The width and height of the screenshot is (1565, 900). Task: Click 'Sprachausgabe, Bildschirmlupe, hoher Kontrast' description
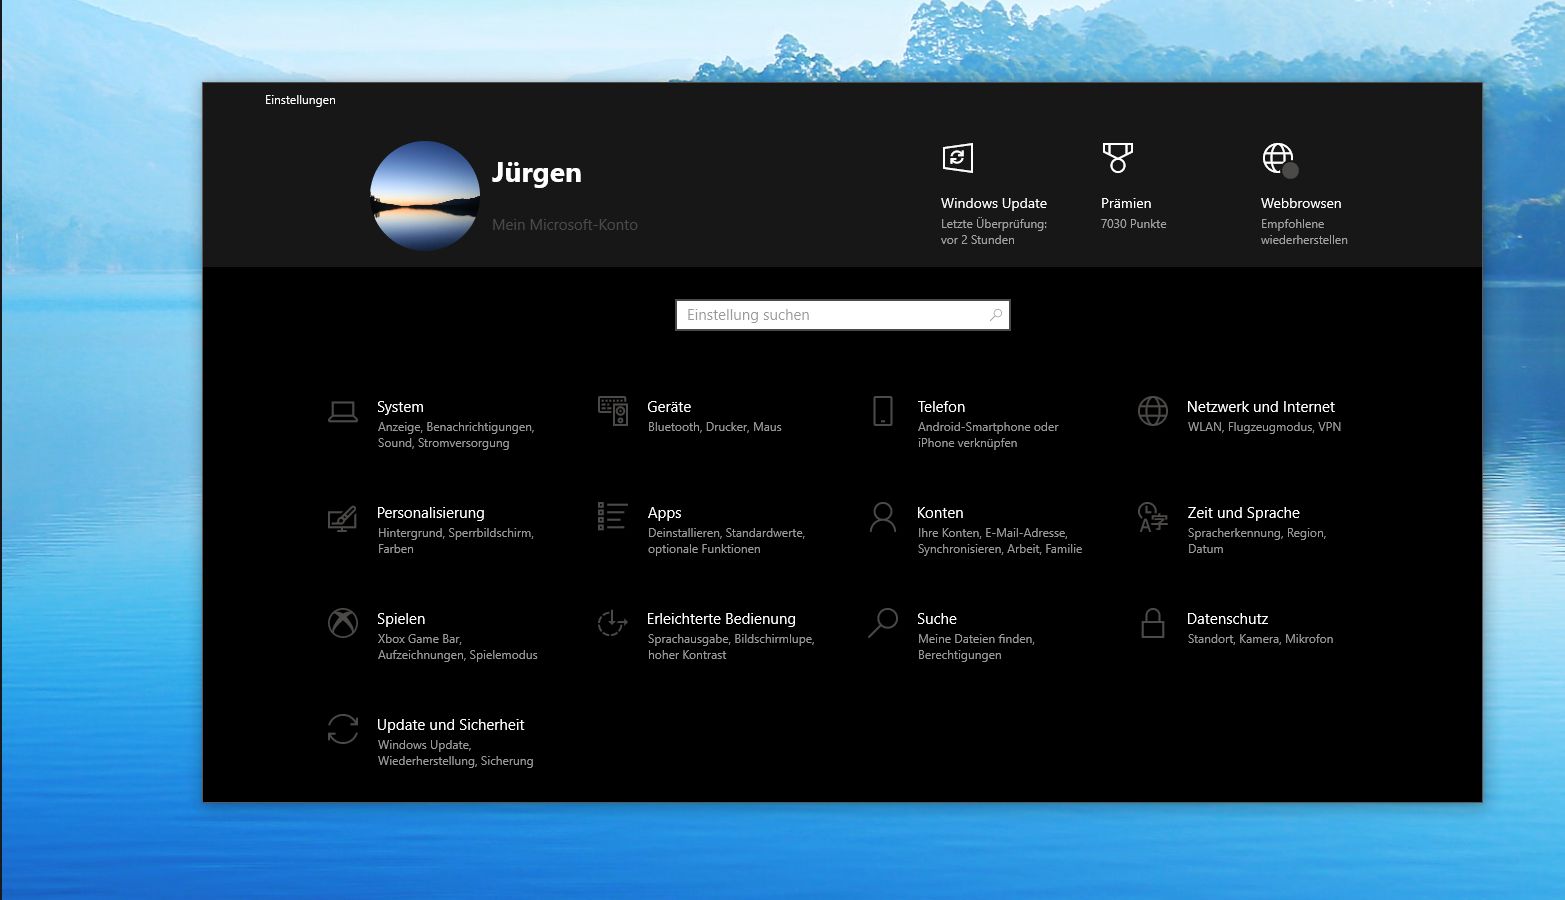click(x=731, y=647)
